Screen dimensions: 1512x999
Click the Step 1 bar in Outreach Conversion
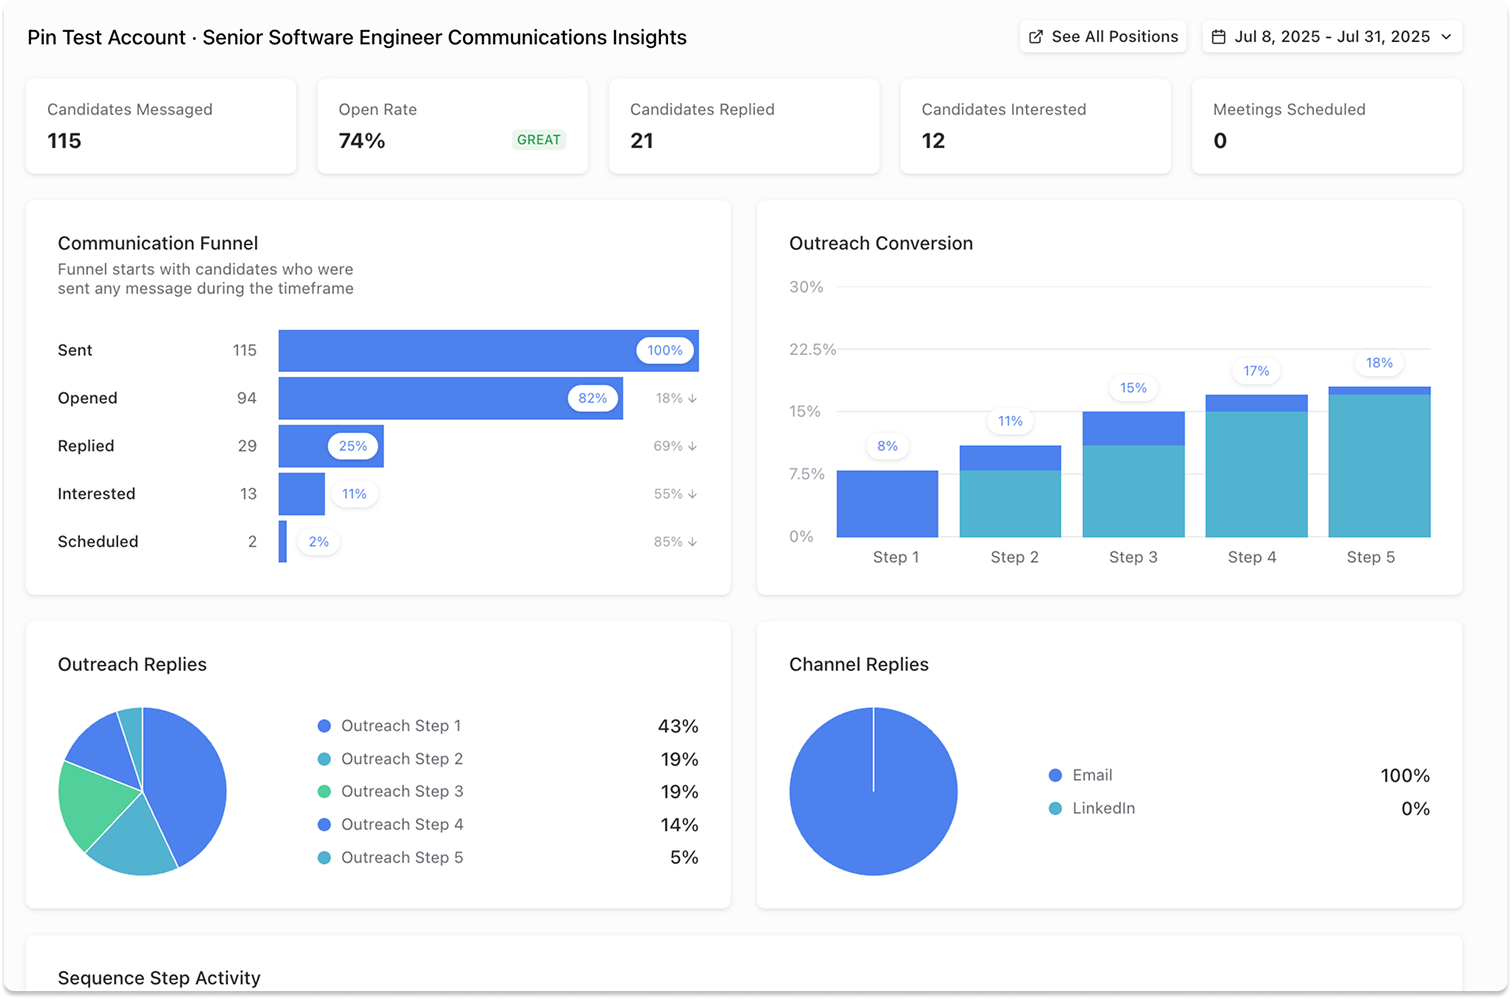tap(887, 504)
